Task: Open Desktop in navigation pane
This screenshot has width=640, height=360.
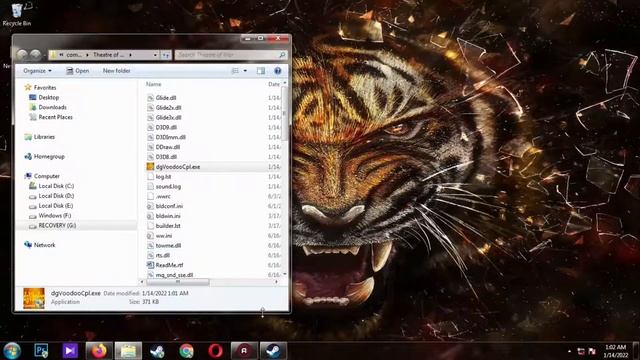Action: [x=49, y=97]
